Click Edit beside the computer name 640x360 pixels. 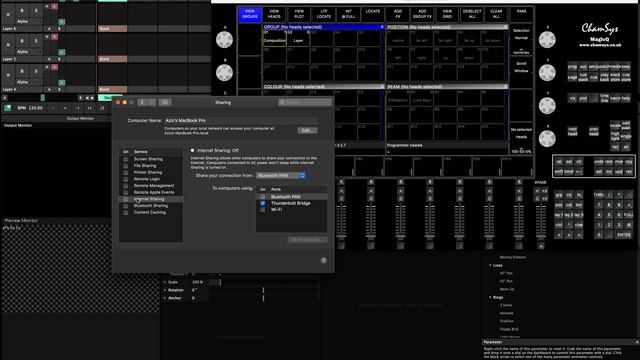click(x=307, y=131)
